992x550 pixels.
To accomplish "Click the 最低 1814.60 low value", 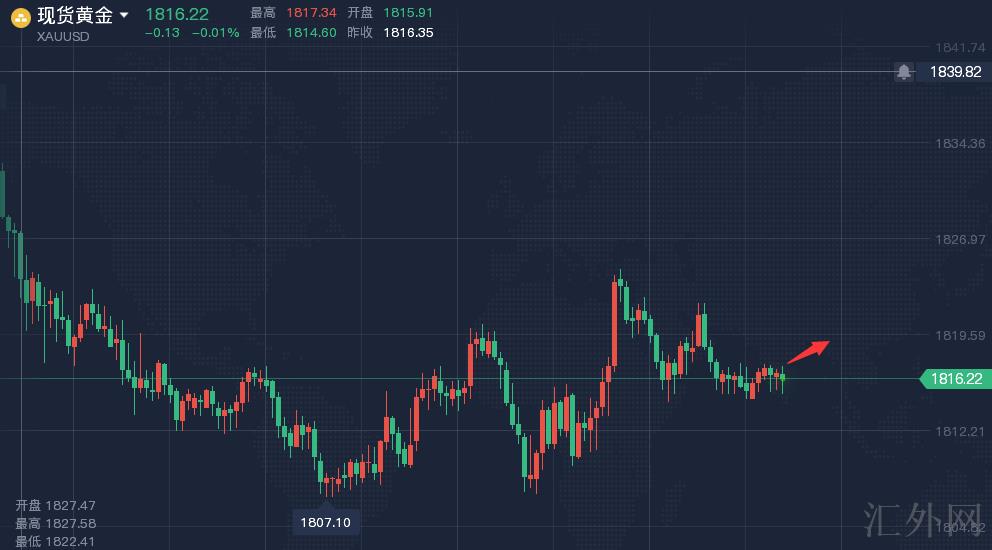I will click(x=309, y=32).
